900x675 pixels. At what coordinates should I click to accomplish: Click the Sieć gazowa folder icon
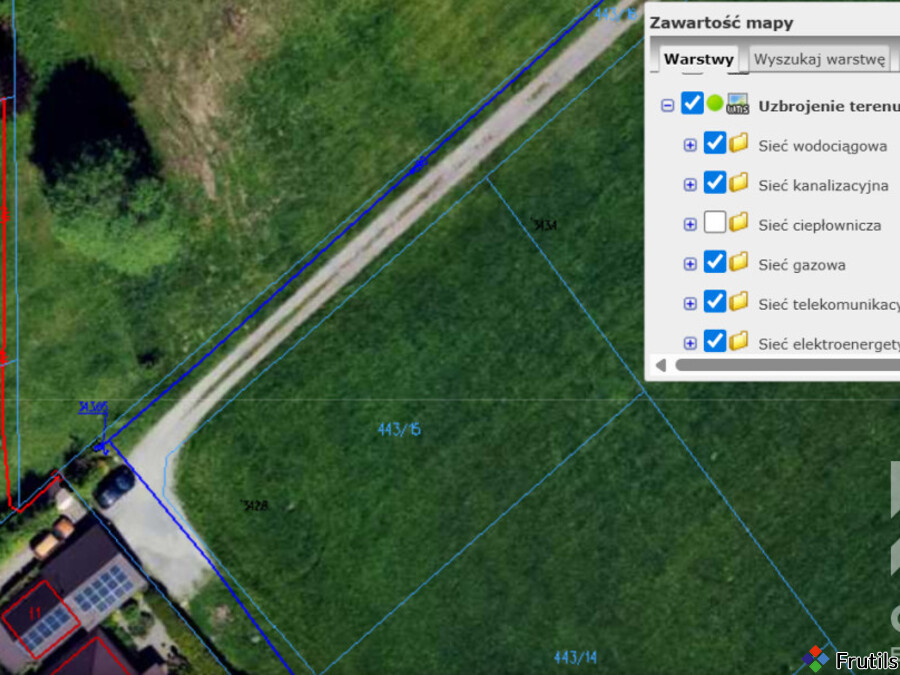tap(738, 262)
